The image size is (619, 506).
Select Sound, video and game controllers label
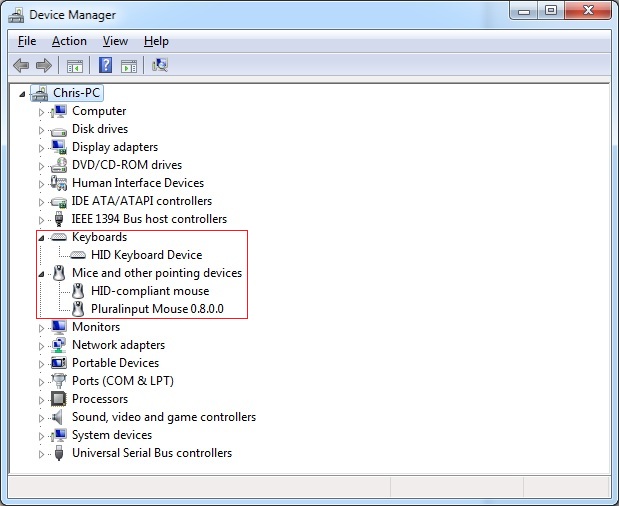(x=164, y=417)
